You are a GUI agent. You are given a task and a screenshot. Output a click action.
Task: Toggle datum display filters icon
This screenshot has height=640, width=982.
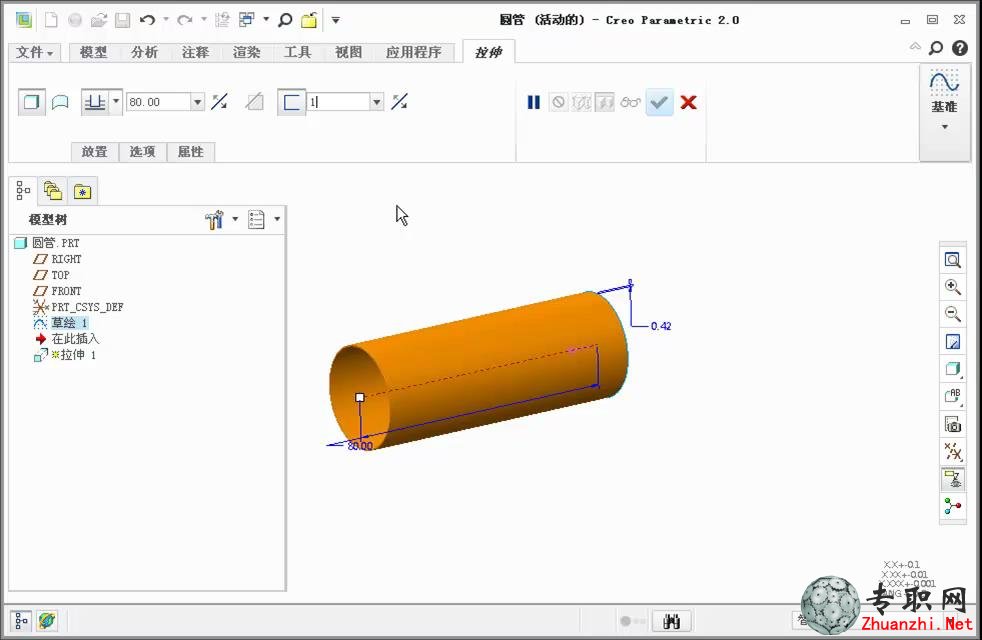[x=953, y=452]
